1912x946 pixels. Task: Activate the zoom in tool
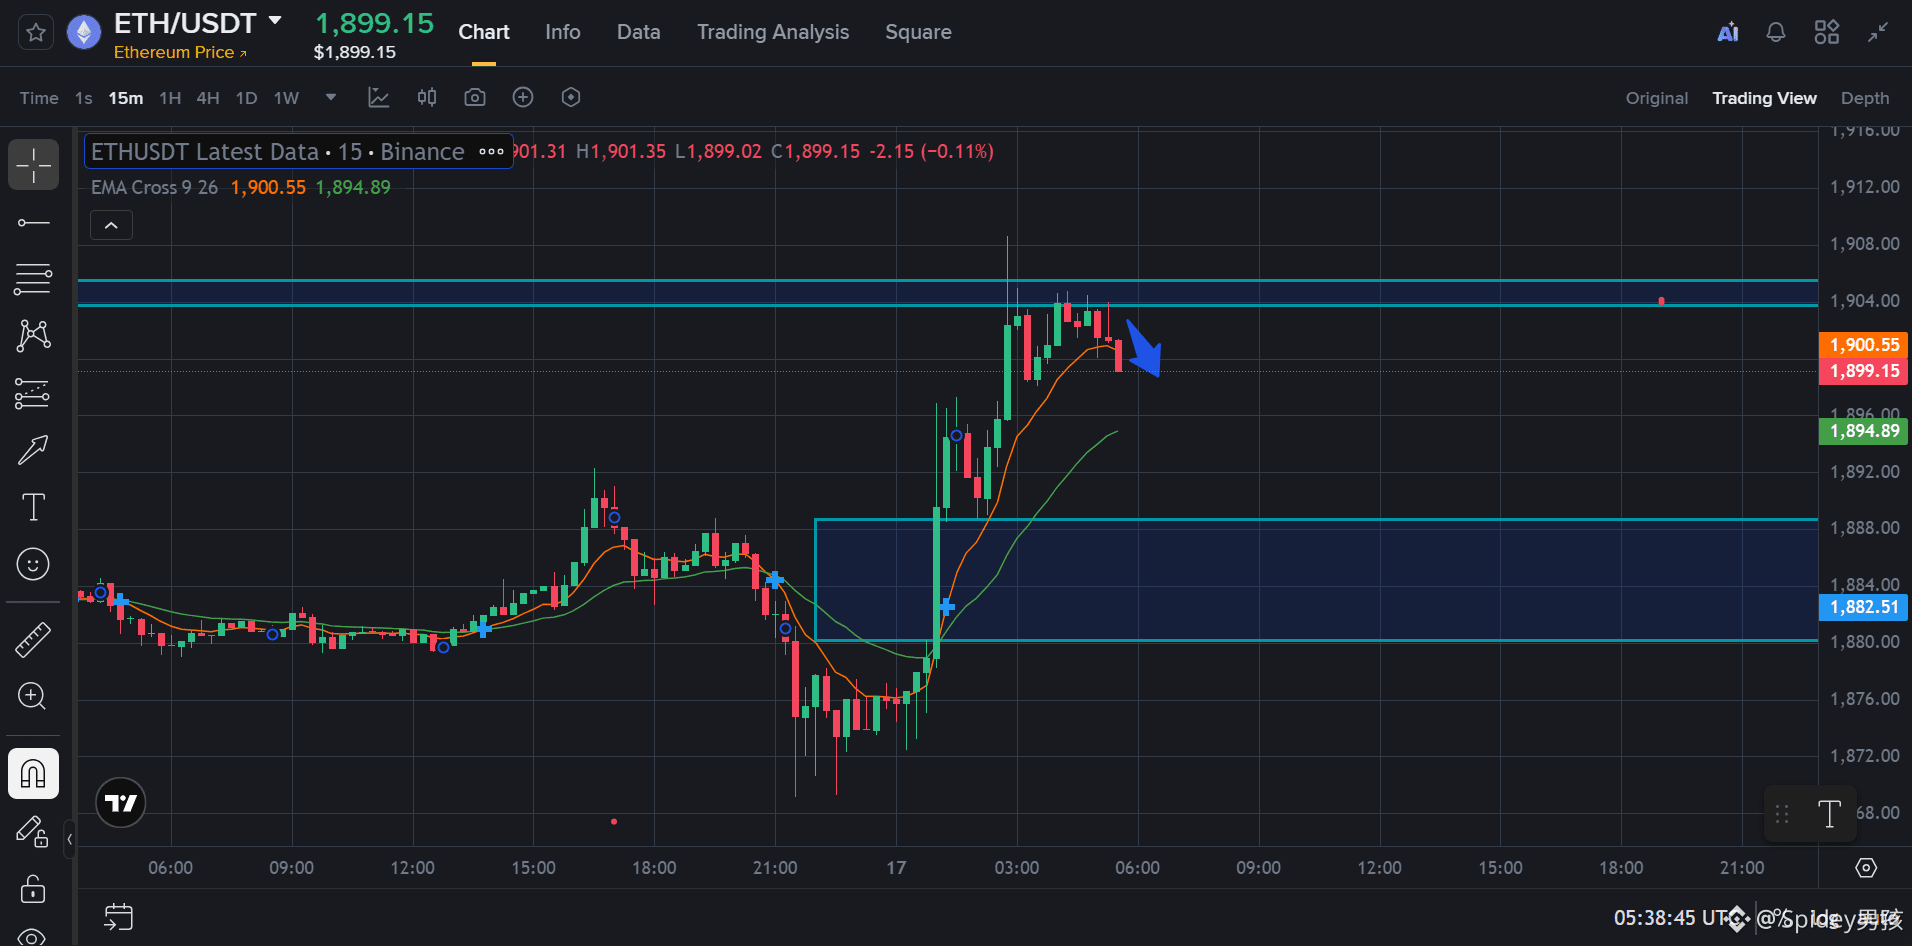(x=34, y=696)
